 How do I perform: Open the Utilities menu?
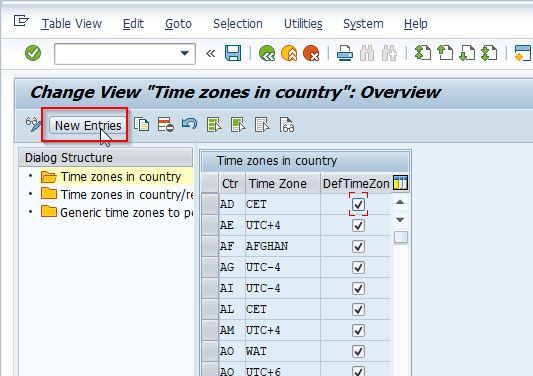click(303, 24)
